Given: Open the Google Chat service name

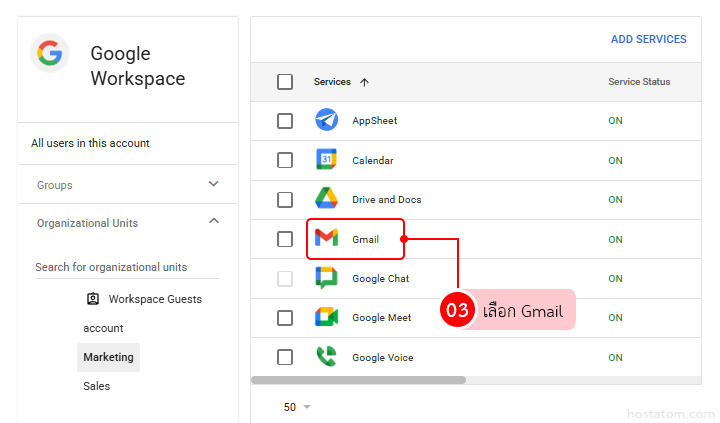Looking at the screenshot, I should 381,279.
